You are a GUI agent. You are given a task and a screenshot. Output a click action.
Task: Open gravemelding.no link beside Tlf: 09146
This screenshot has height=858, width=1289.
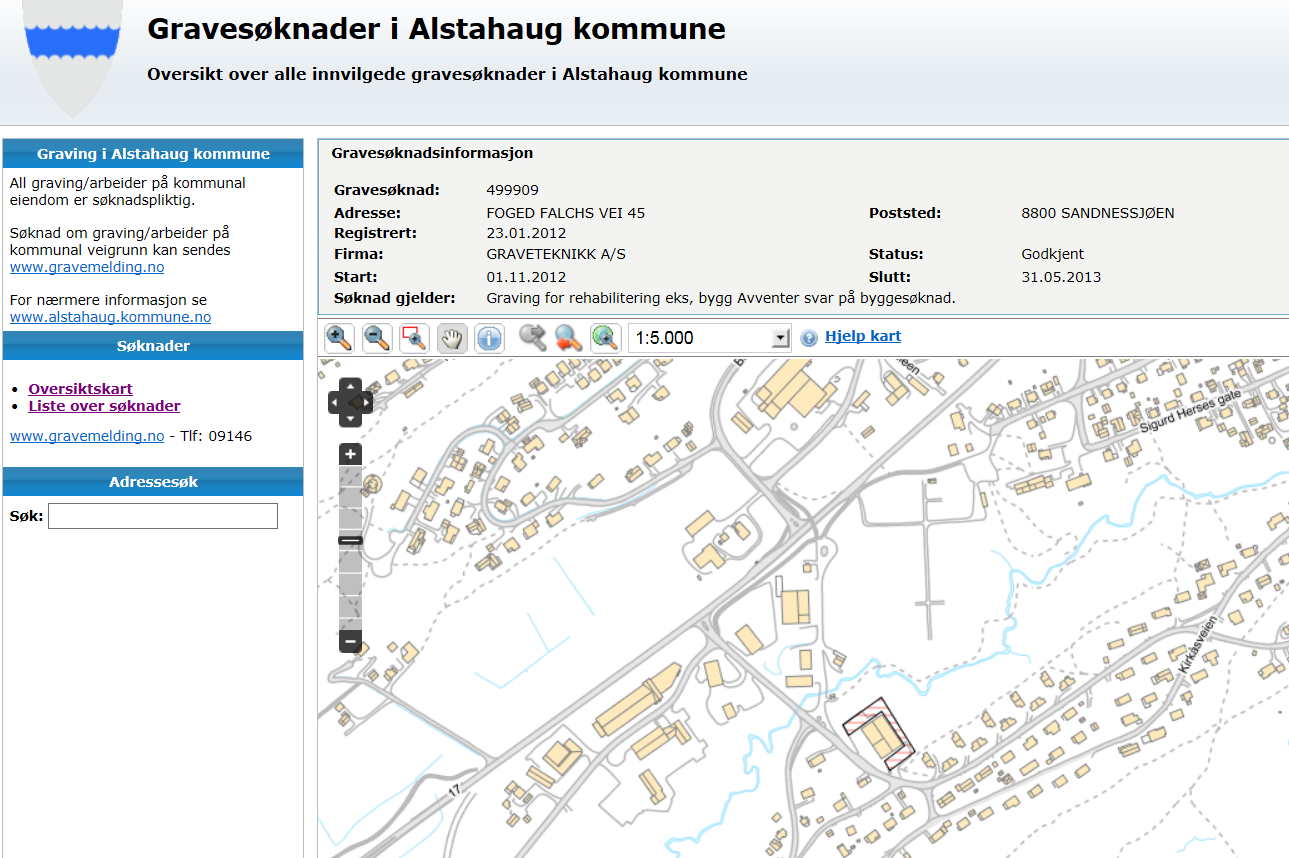point(87,436)
